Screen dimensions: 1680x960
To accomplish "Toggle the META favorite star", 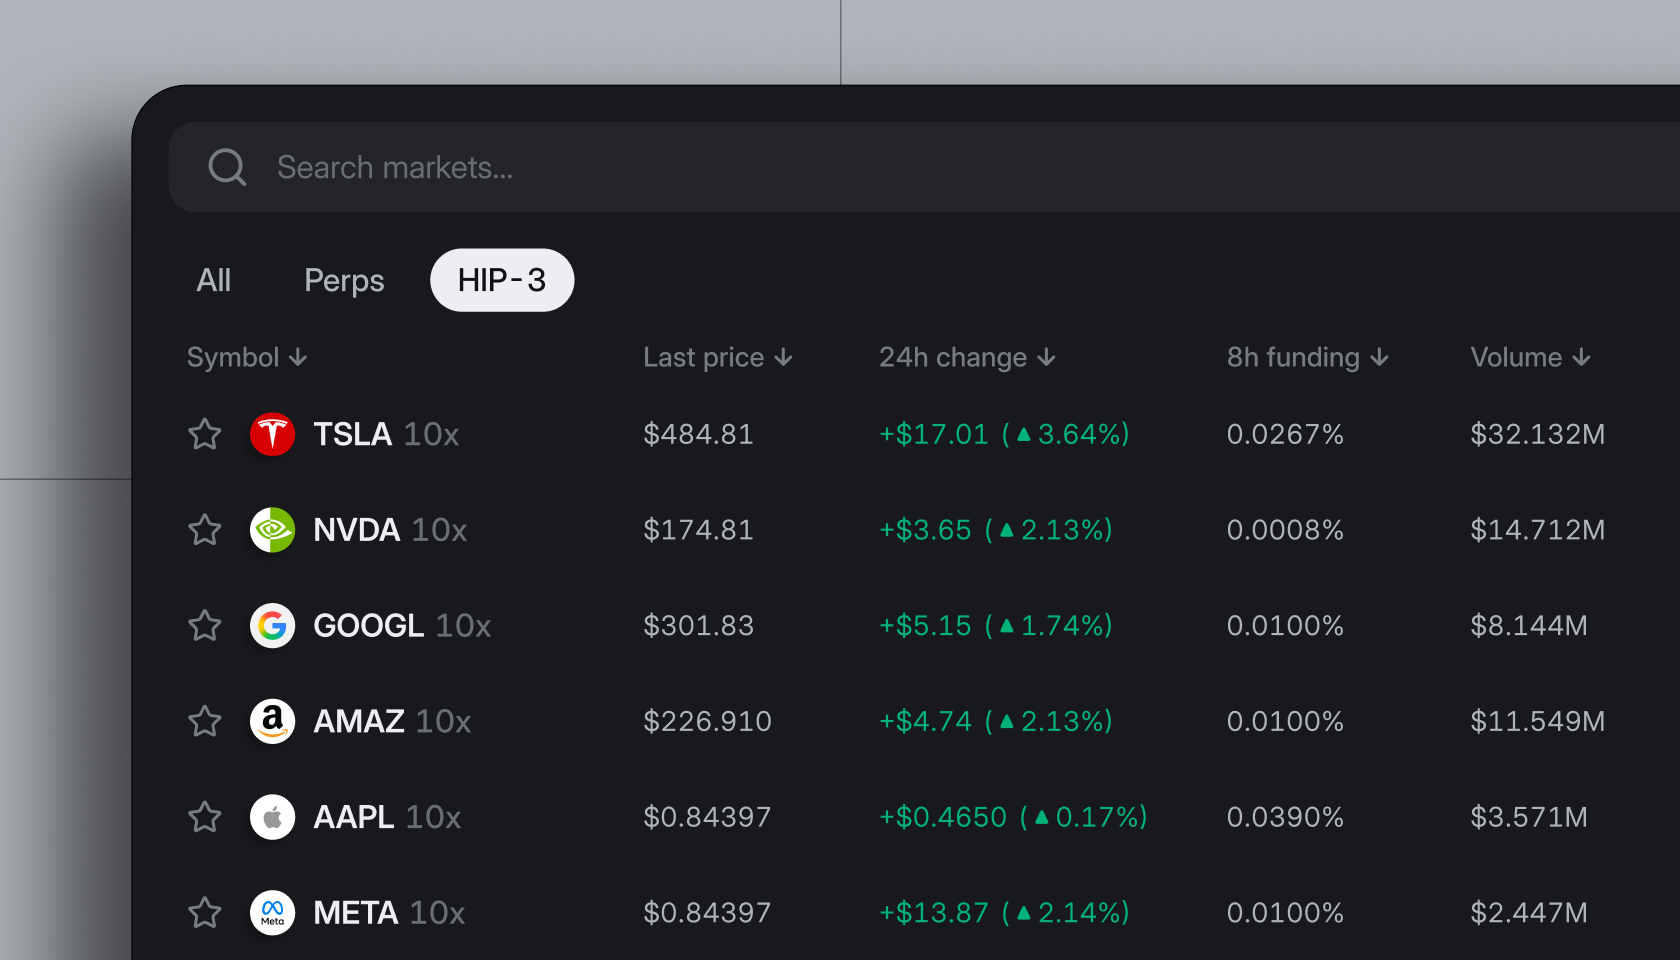I will point(205,913).
